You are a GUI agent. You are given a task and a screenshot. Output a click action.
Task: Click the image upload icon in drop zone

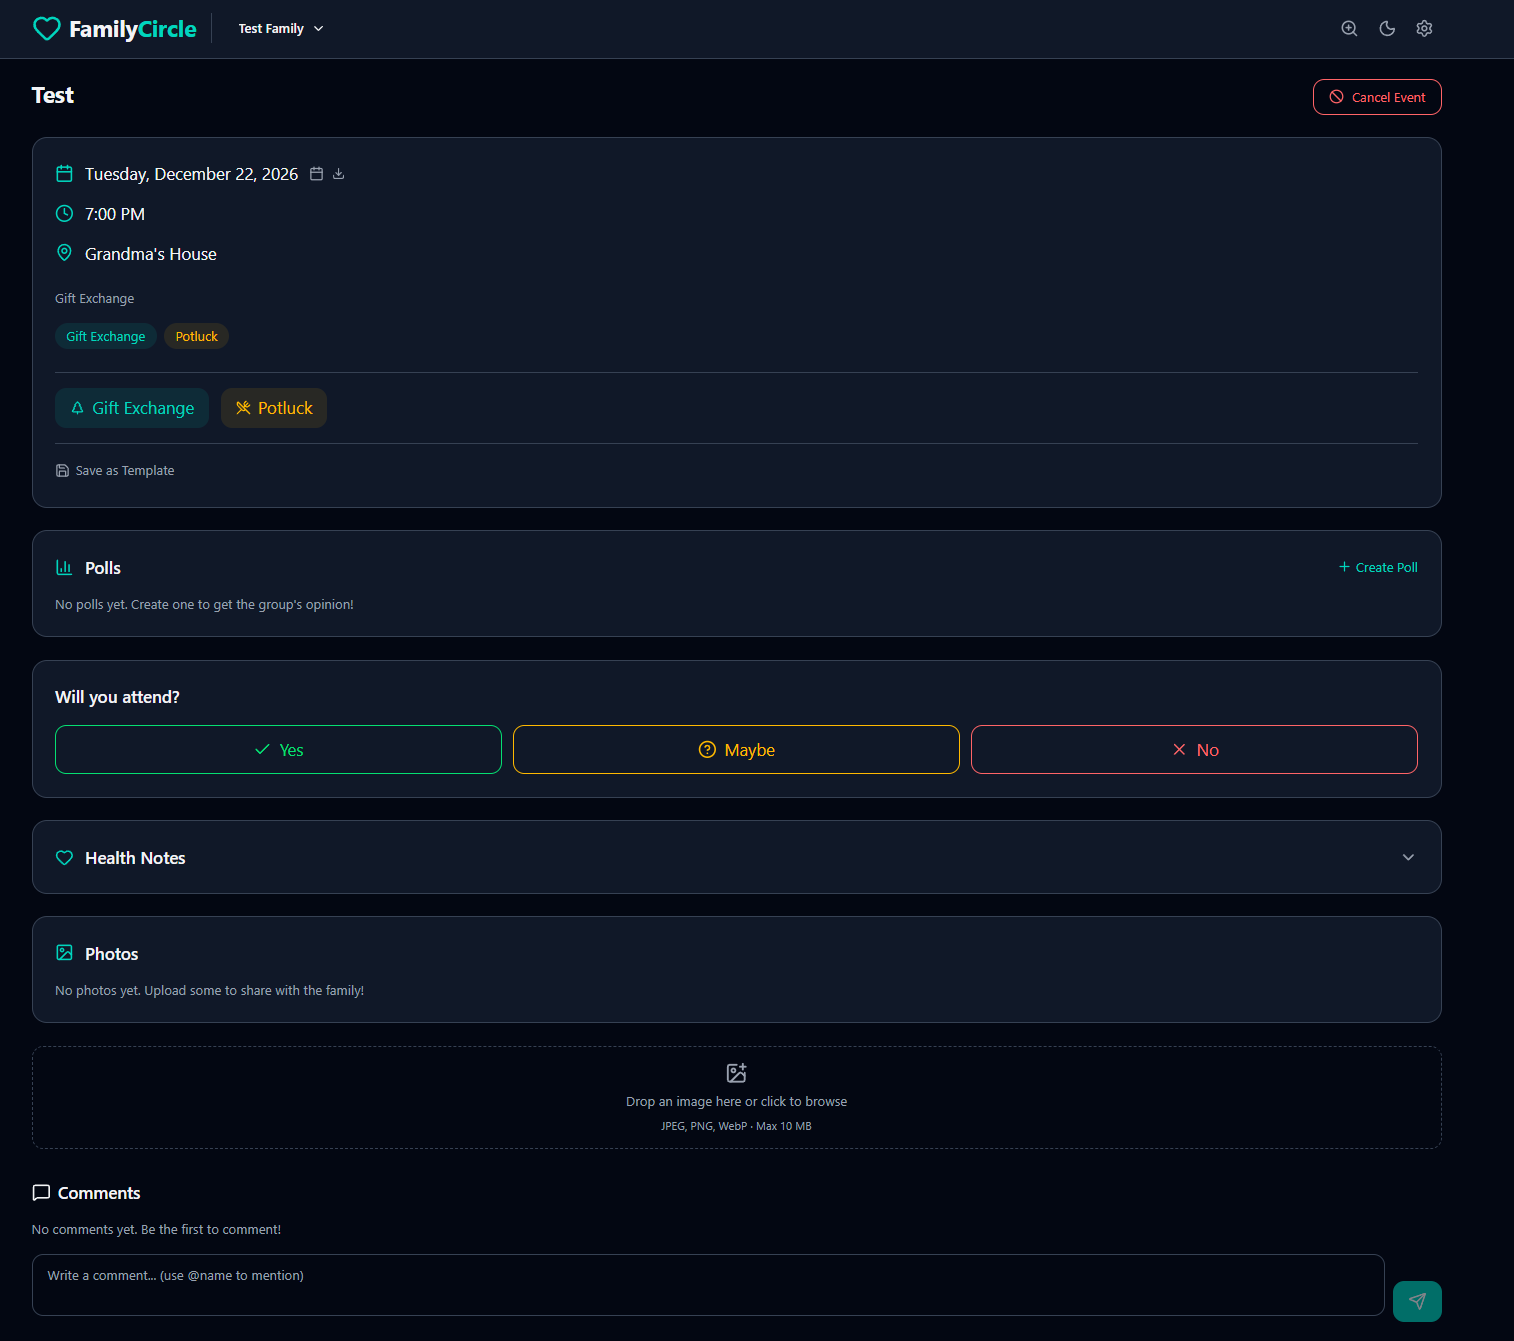point(736,1073)
